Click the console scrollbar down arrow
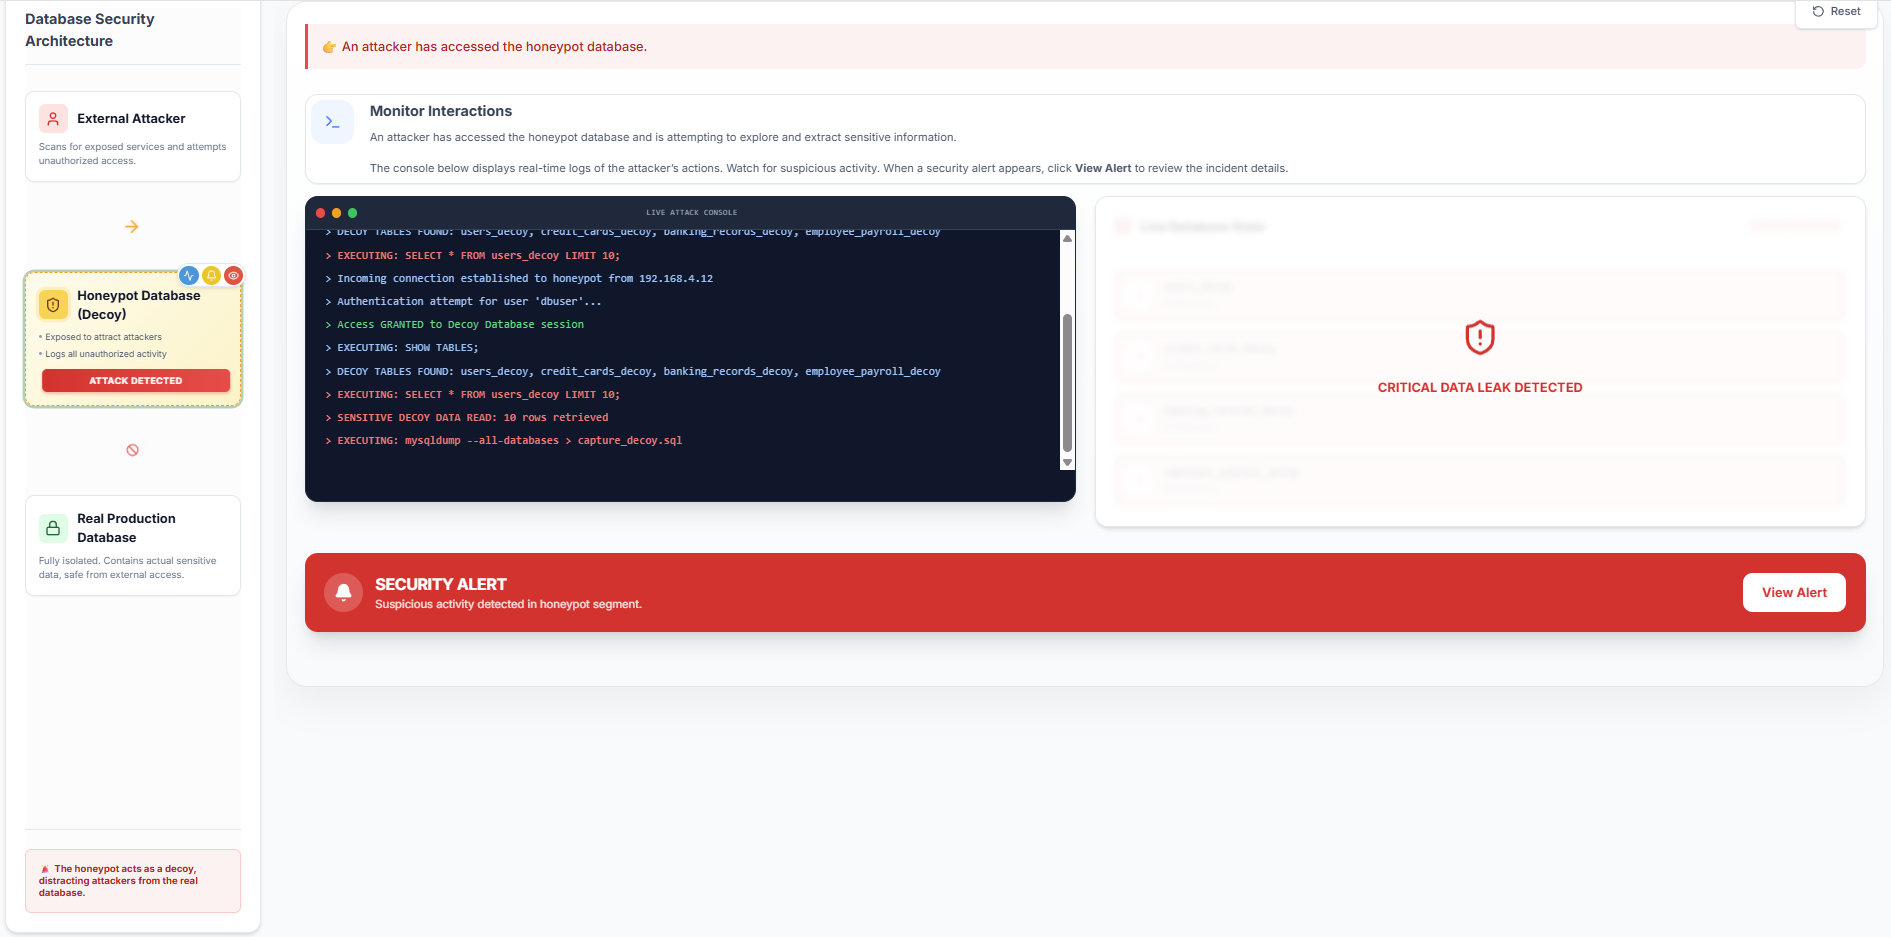 click(x=1067, y=462)
